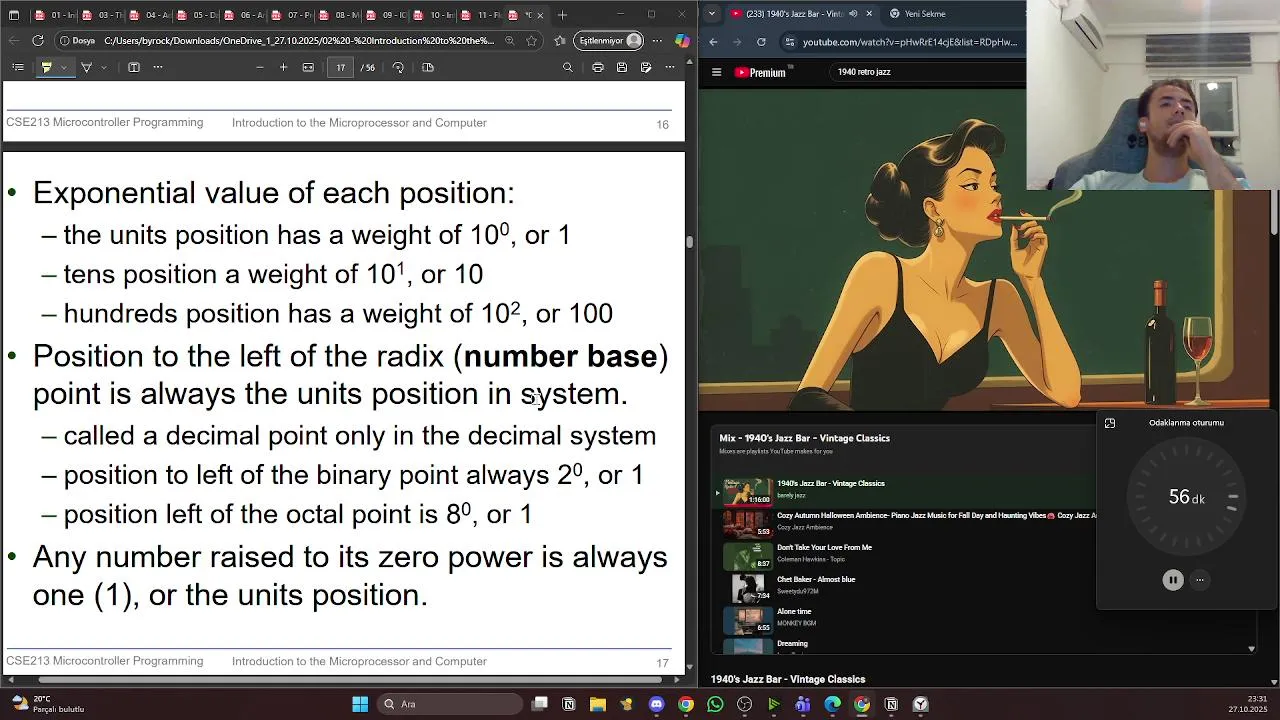
Task: Open Edge tab actions menu icon
Action: 14,15
